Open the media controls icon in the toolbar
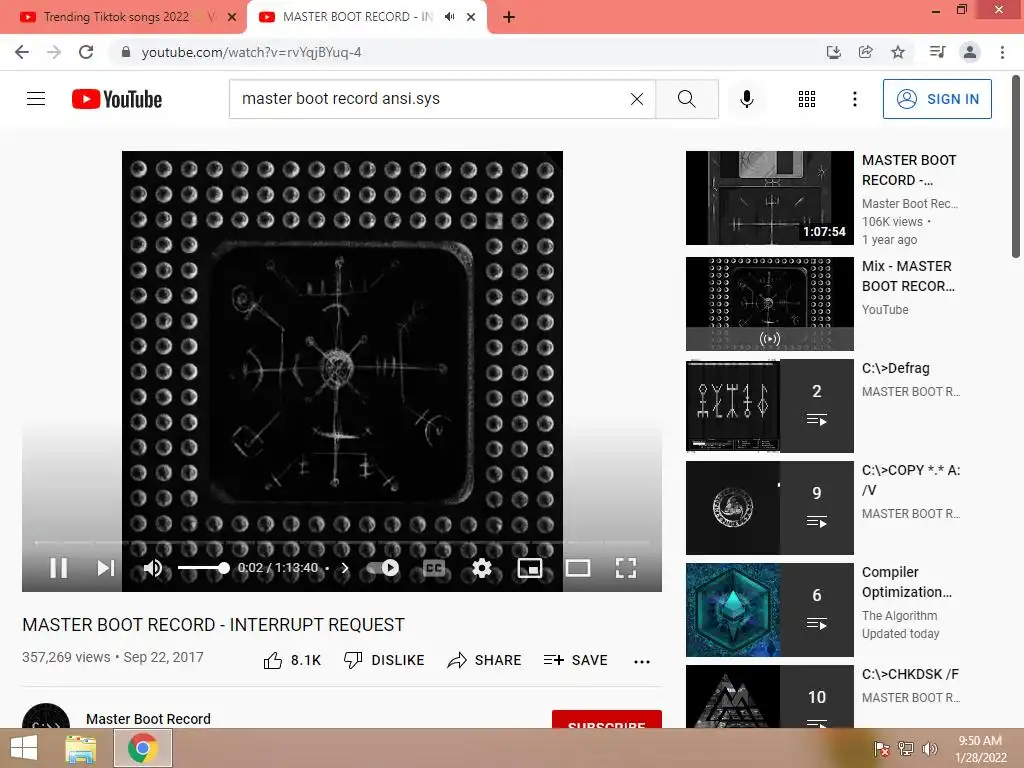The image size is (1024, 768). pos(937,52)
